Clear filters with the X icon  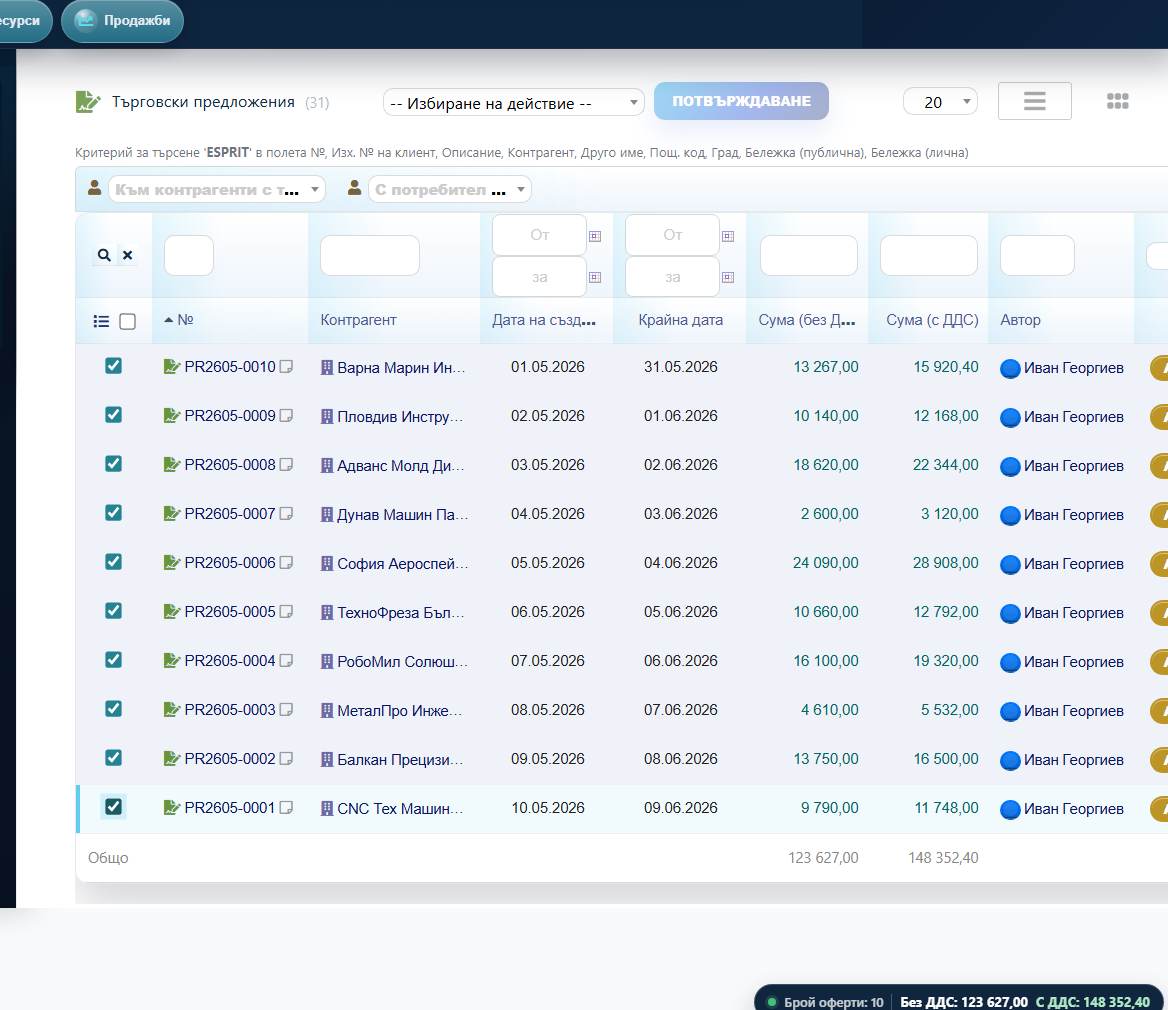point(128,255)
